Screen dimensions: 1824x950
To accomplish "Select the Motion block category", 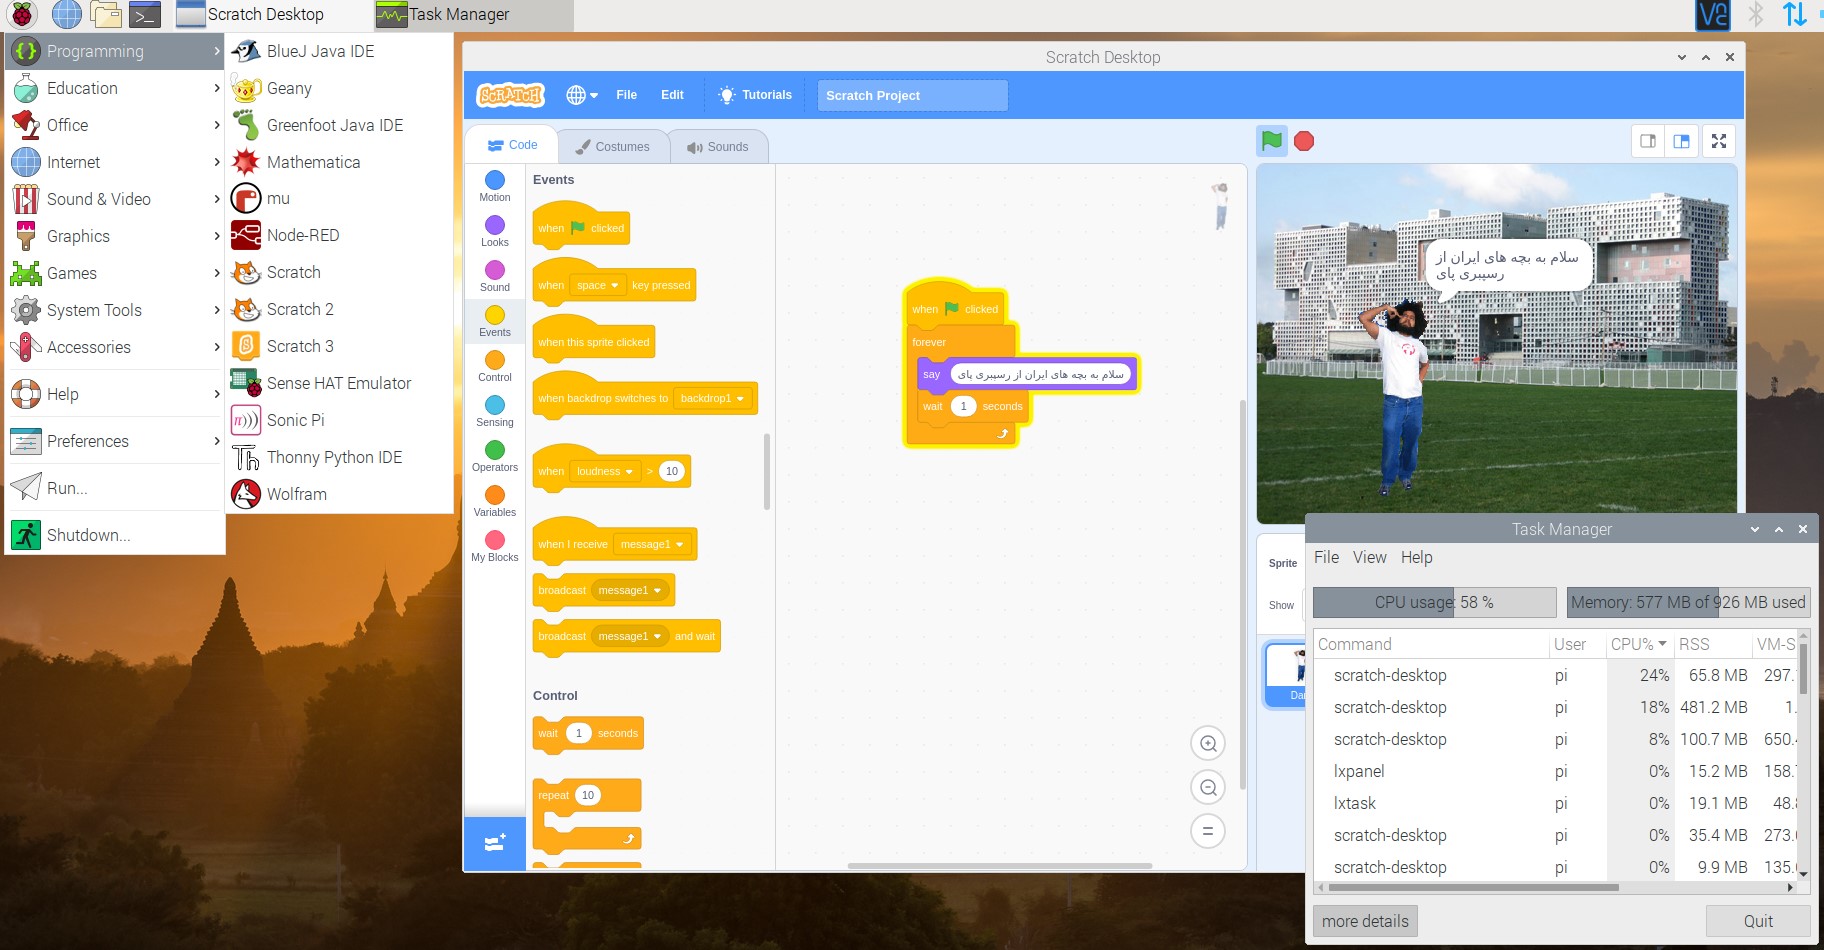I will coord(495,186).
